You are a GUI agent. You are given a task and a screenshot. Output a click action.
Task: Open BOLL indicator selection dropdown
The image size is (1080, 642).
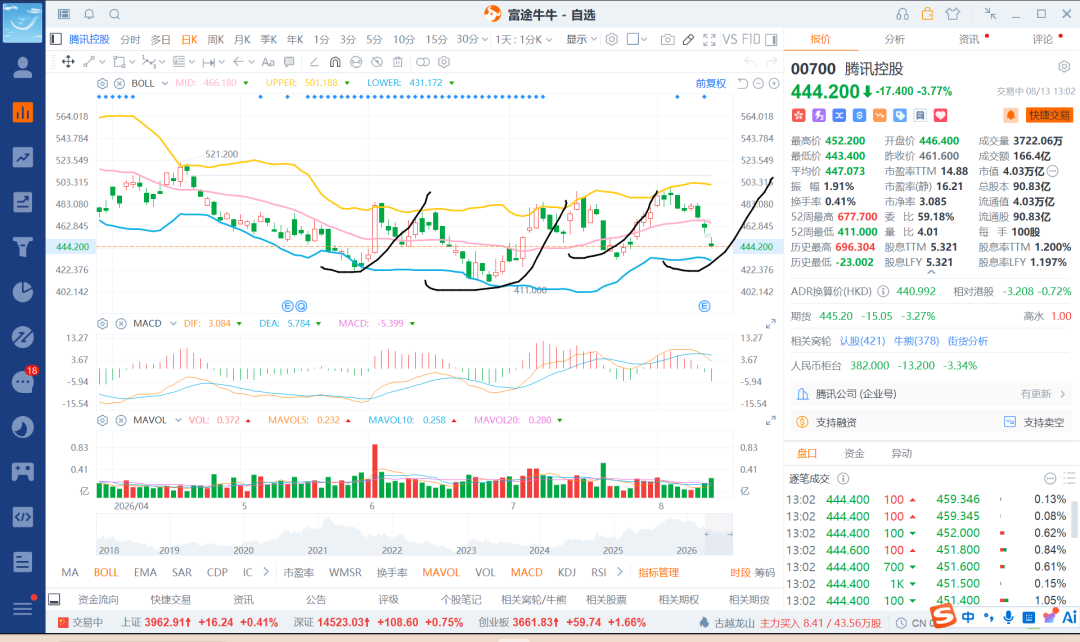(x=165, y=83)
